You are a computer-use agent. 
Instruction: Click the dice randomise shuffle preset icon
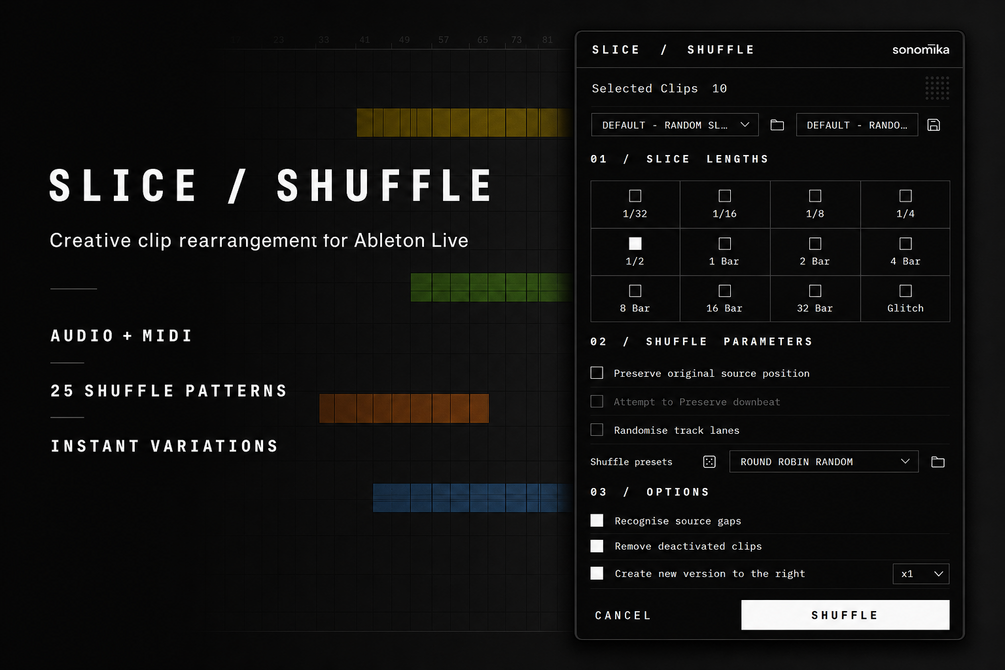pyautogui.click(x=709, y=462)
